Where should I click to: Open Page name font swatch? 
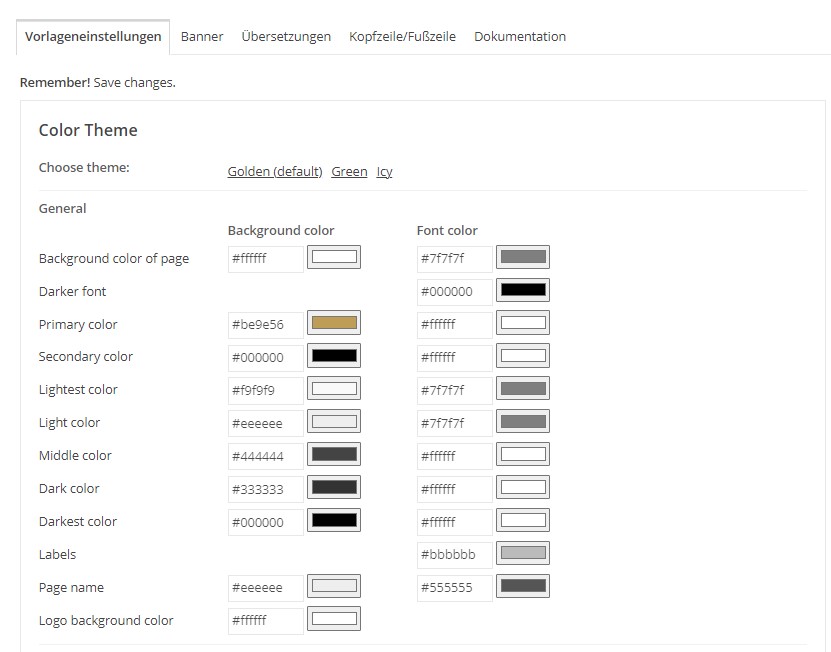tap(523, 586)
